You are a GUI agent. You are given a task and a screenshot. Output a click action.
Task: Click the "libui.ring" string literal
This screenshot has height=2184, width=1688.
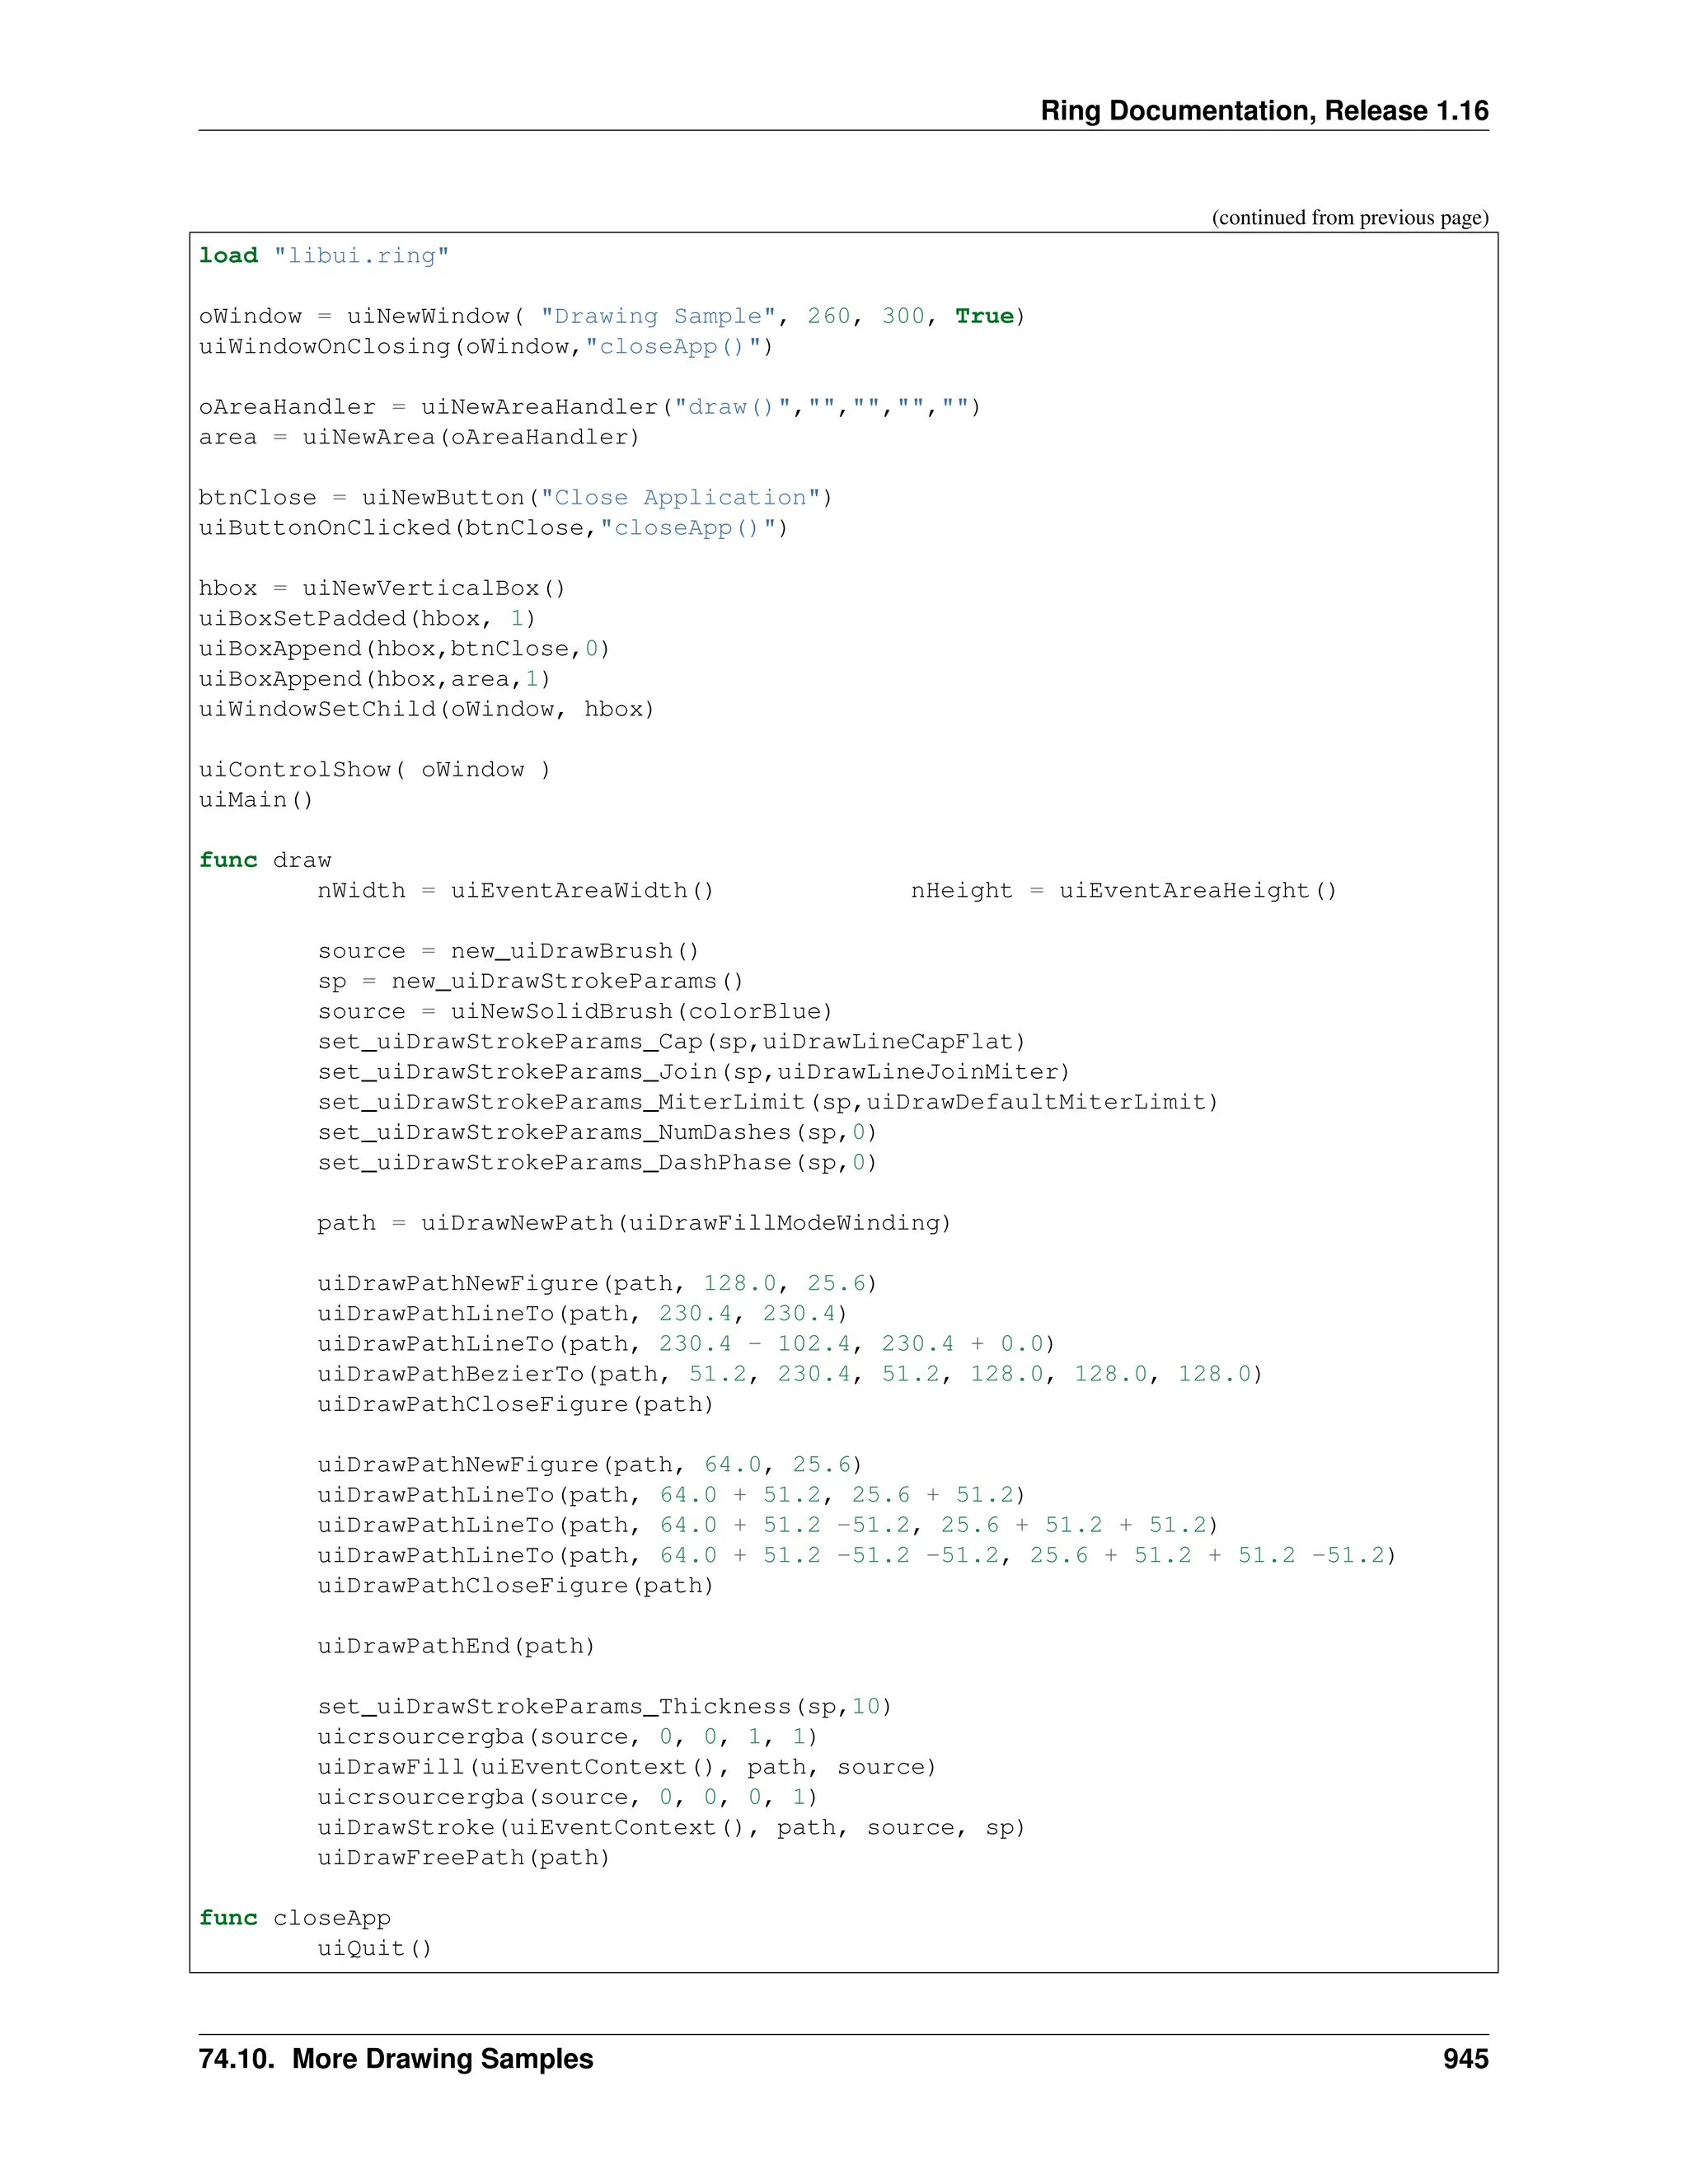click(361, 256)
